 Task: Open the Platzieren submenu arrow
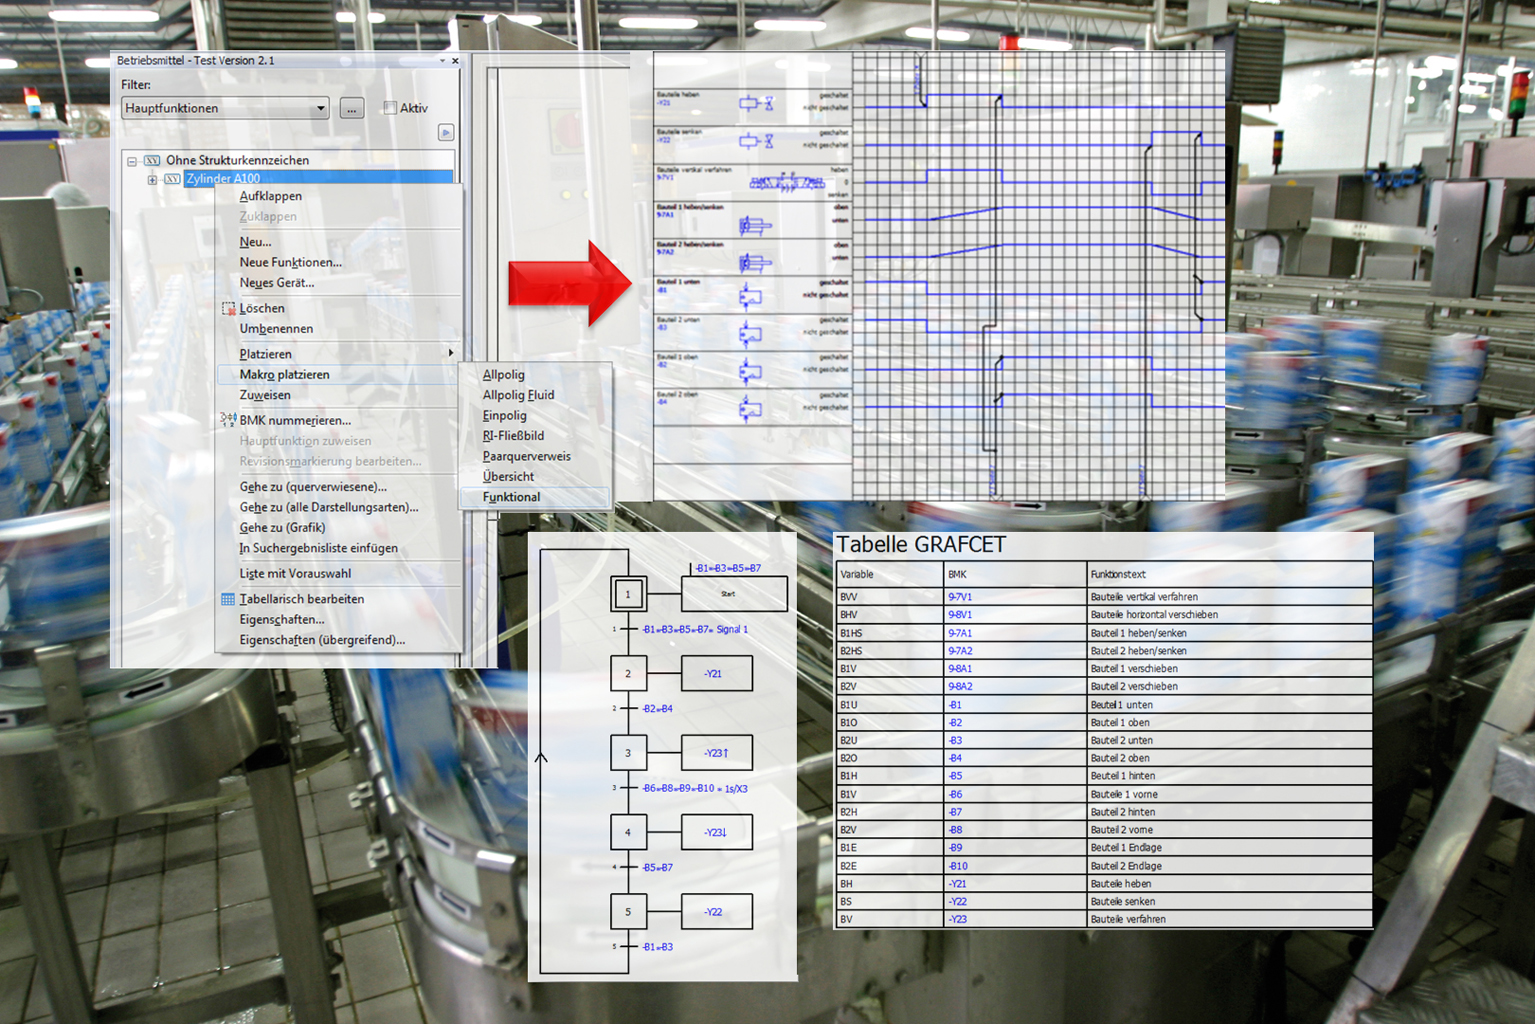click(x=451, y=353)
